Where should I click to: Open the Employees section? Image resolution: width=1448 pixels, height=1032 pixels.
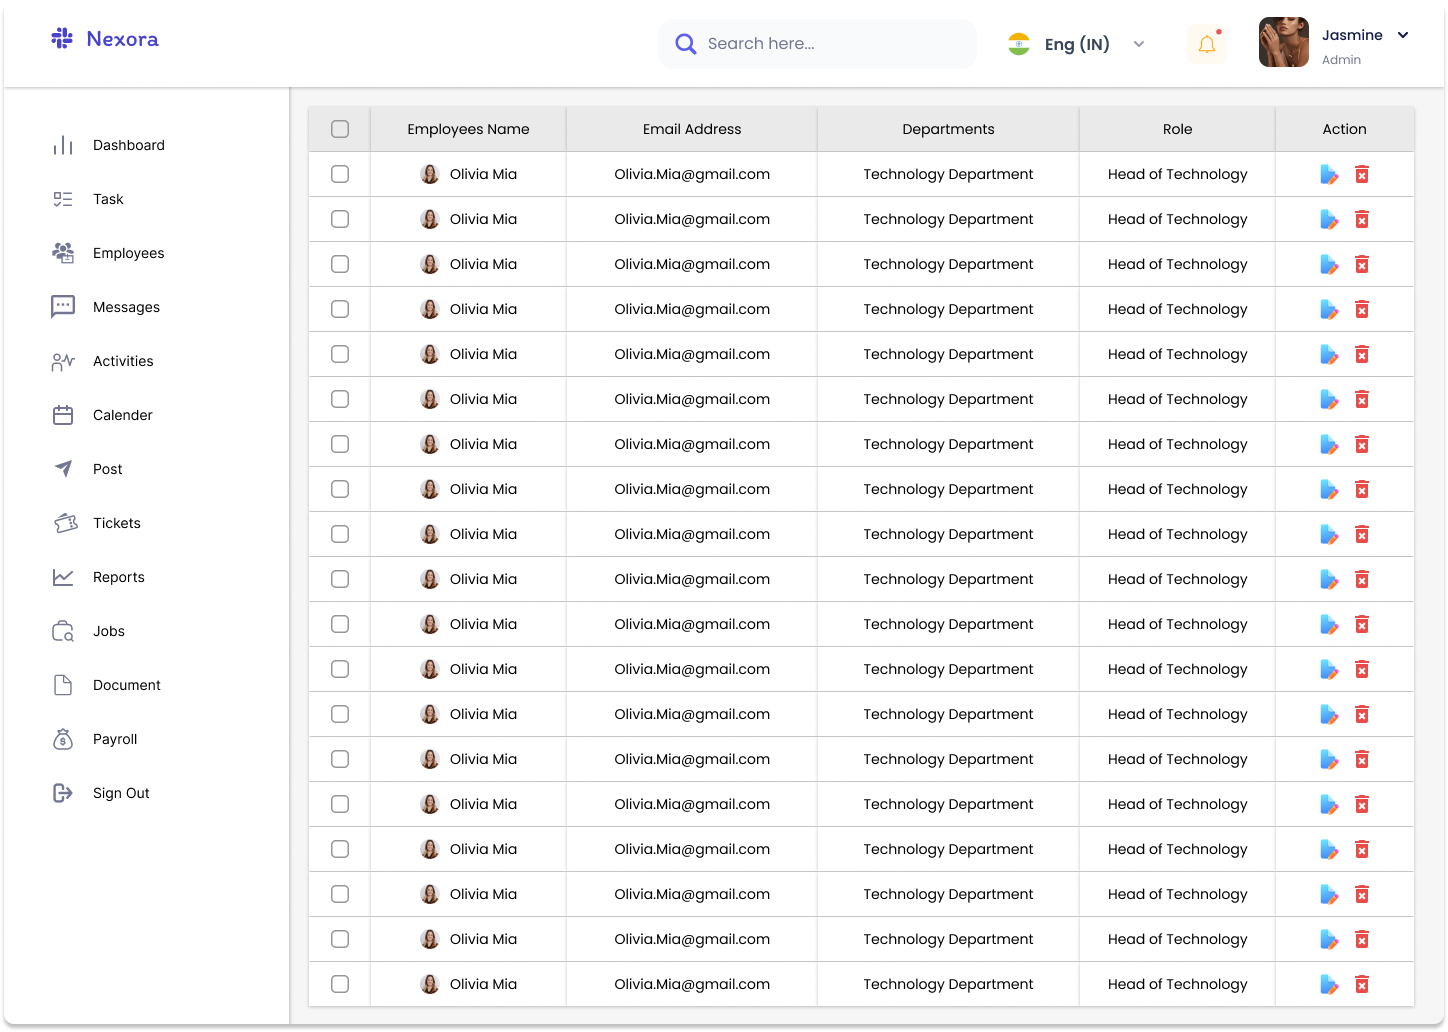point(62,253)
